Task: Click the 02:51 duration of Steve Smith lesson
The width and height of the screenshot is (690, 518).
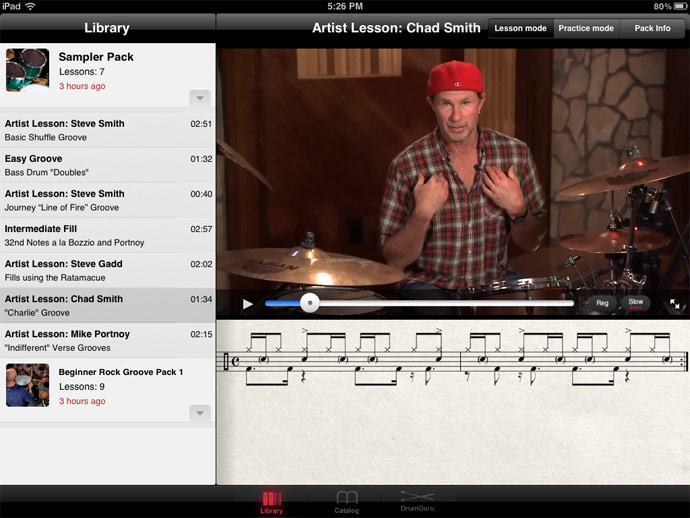Action: [201, 124]
